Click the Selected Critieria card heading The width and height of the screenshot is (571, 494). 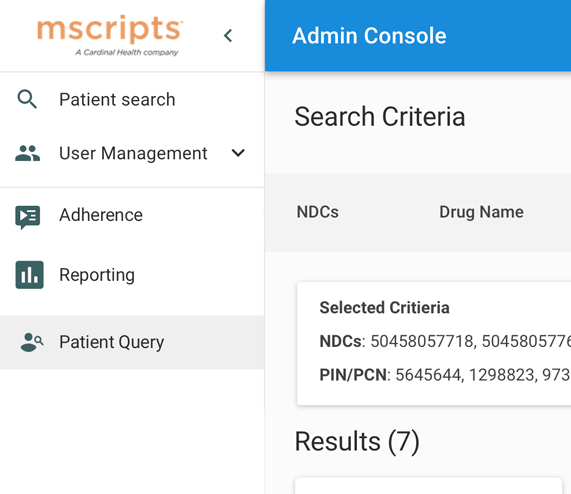[x=385, y=308]
